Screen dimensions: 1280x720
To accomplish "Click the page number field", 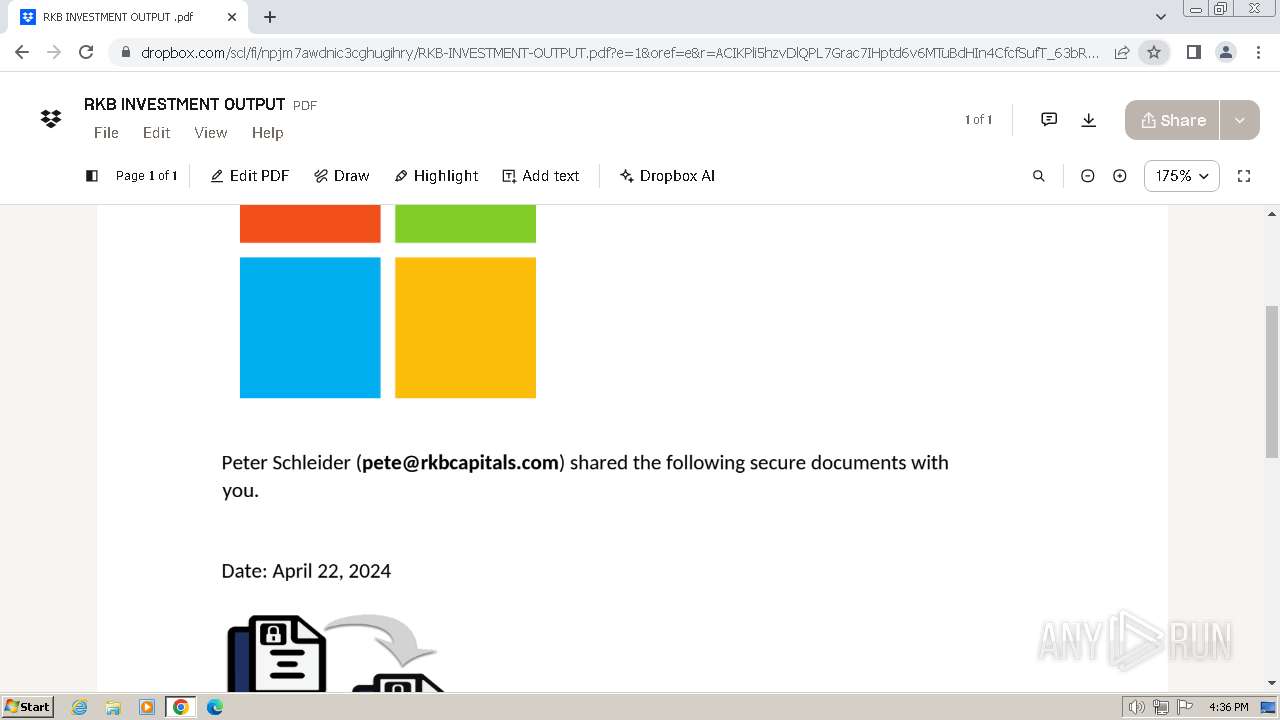I will coord(146,176).
